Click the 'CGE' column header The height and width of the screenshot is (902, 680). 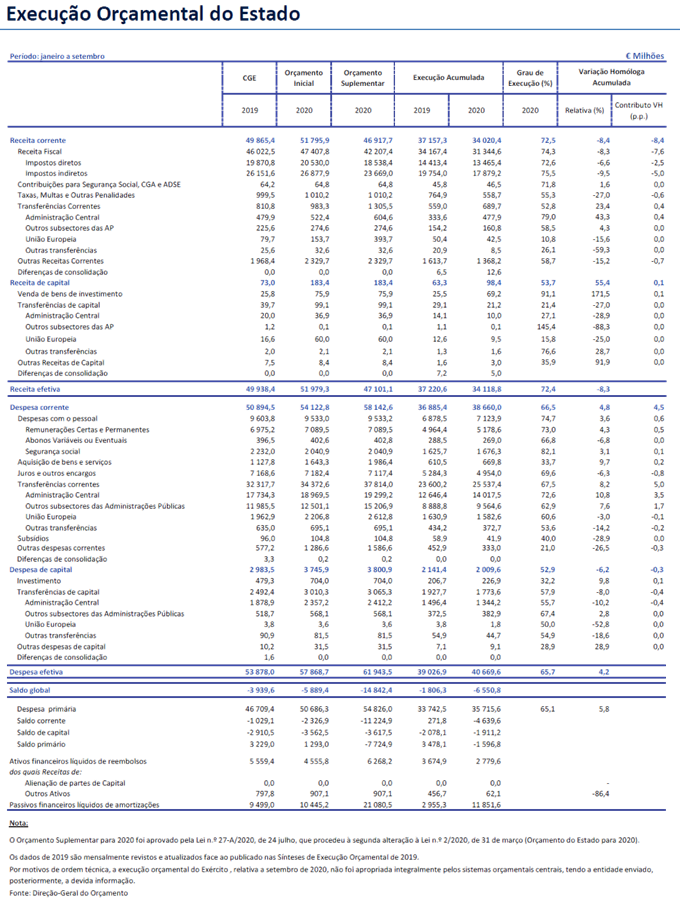[250, 78]
